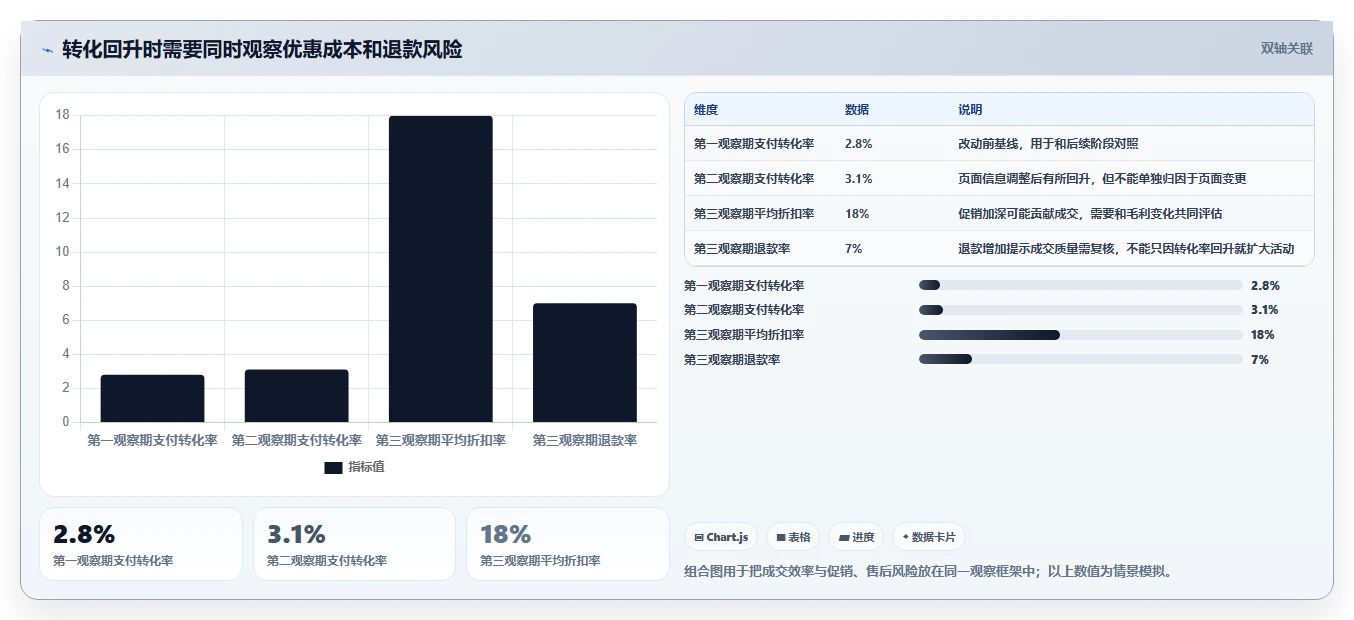Click the 18% value in the table
The width and height of the screenshot is (1354, 620).
[x=856, y=214]
